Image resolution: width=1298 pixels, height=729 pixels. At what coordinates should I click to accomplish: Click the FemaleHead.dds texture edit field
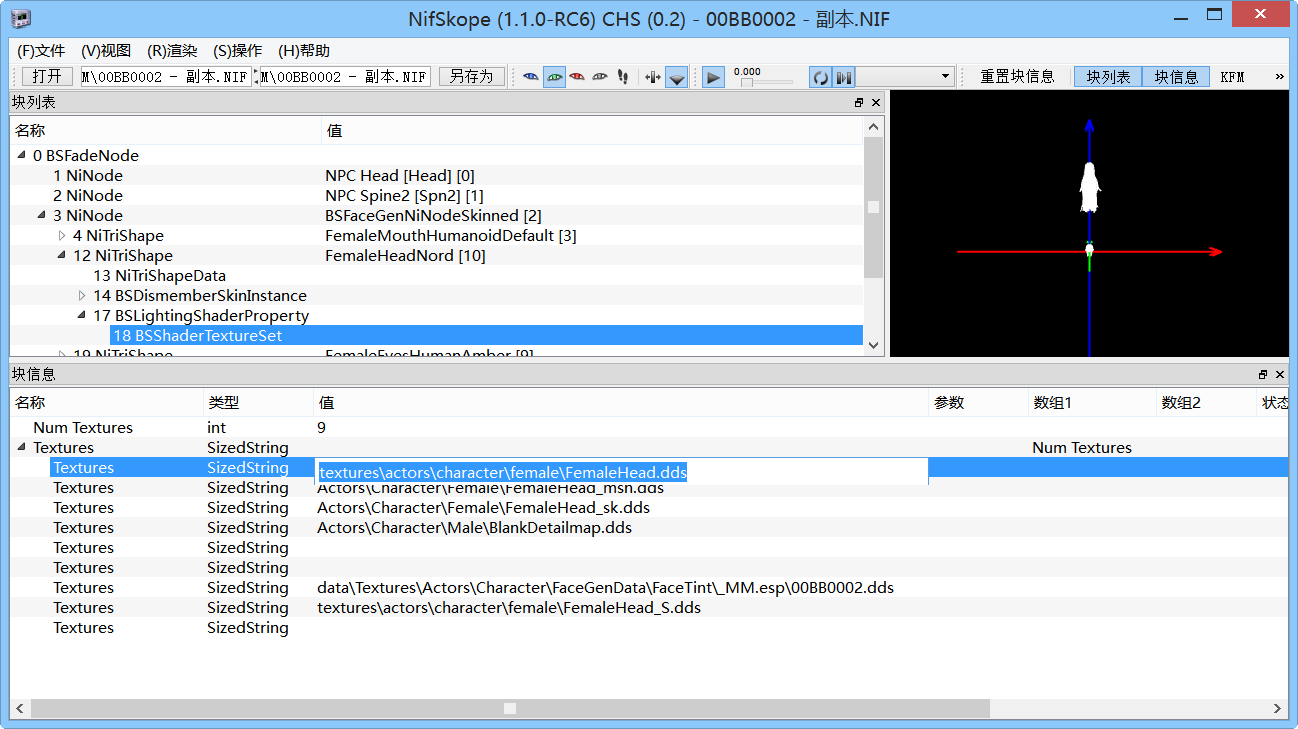click(x=621, y=472)
